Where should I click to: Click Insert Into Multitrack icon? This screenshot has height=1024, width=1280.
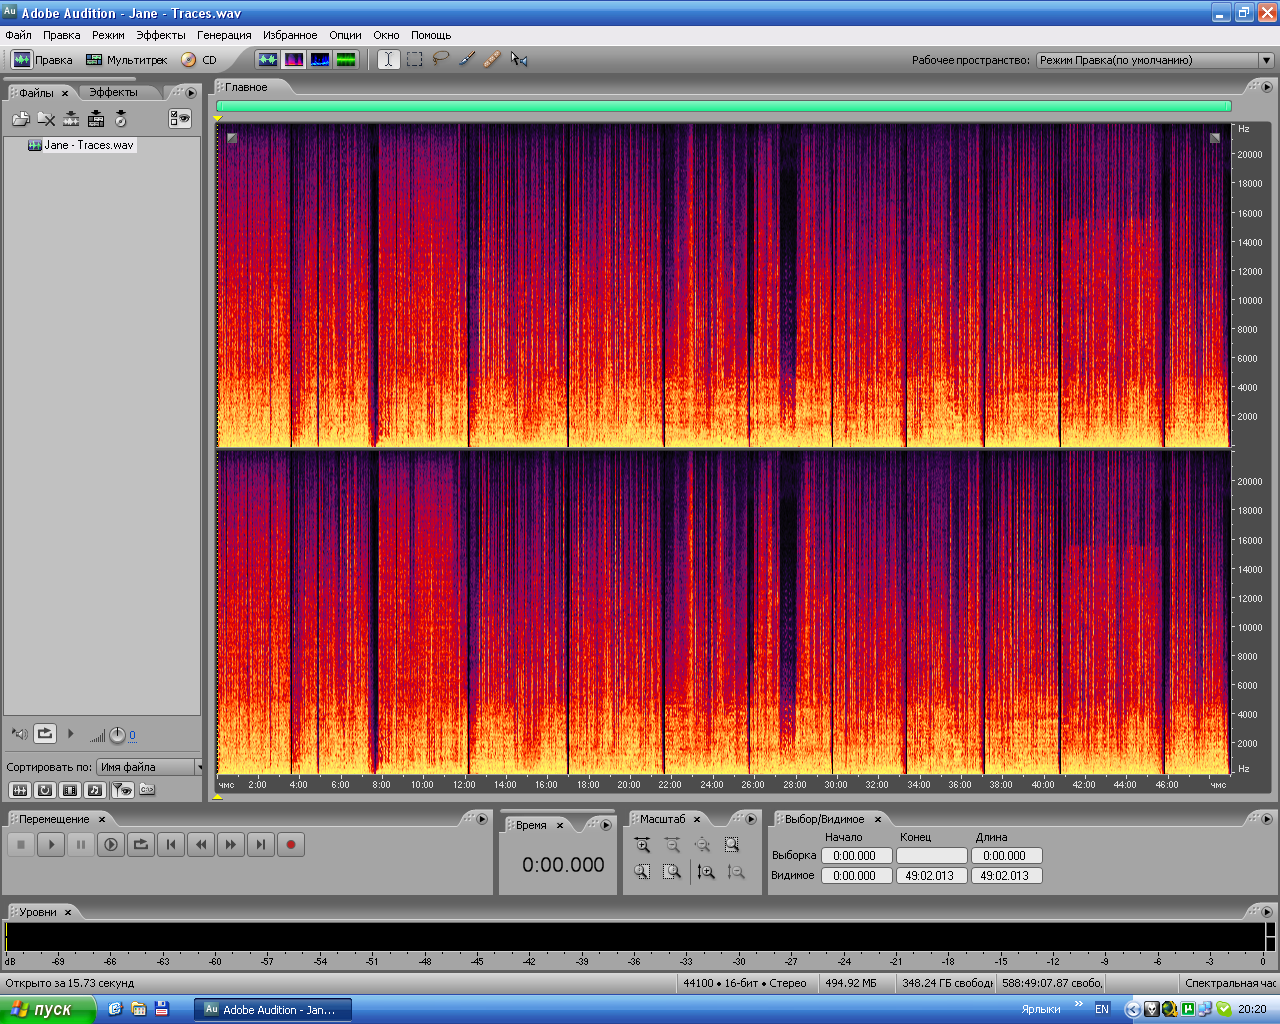click(96, 119)
